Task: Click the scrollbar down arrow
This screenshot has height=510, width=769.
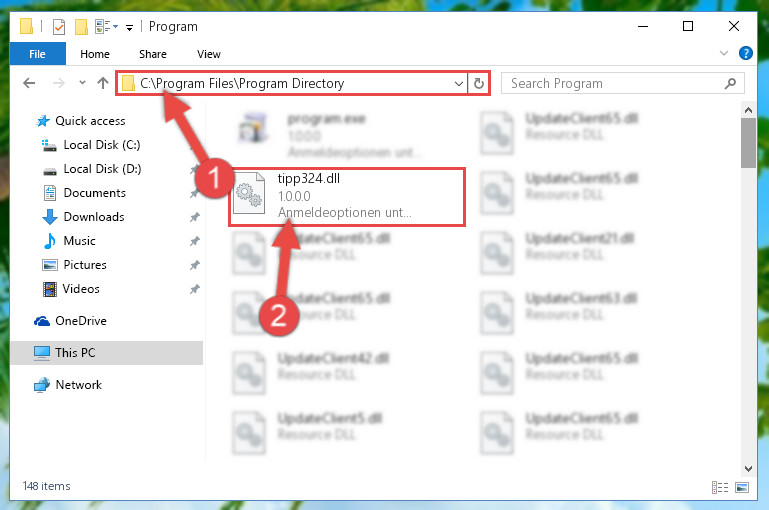Action: pos(748,468)
